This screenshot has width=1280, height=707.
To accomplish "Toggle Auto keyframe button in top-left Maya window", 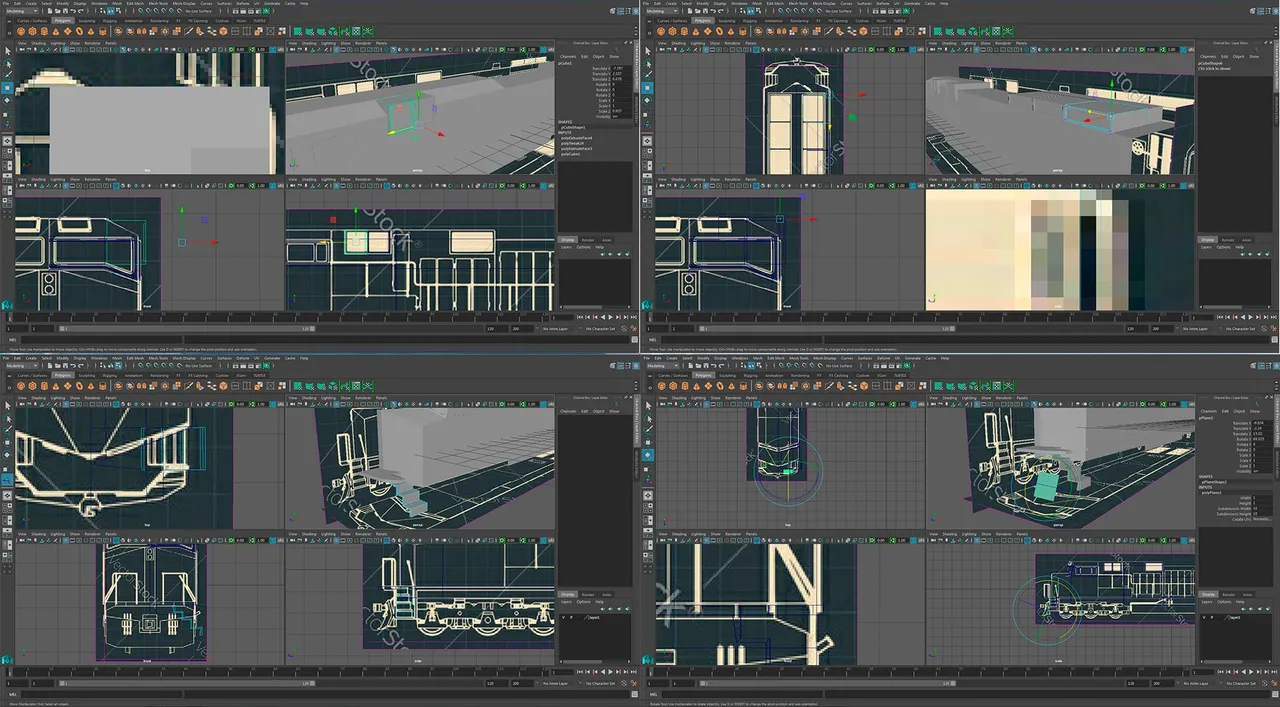I will [624, 330].
